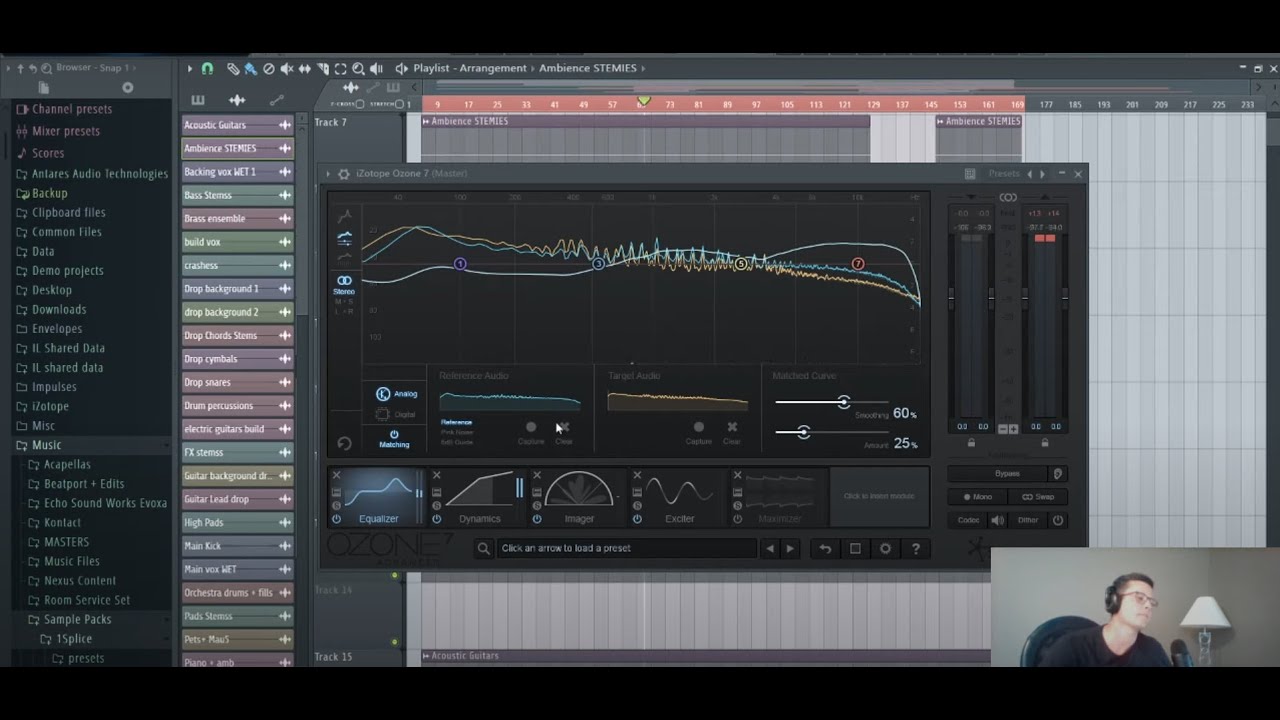This screenshot has height=720, width=1280.
Task: Remove the Equalizer module with its X
Action: pyautogui.click(x=337, y=475)
